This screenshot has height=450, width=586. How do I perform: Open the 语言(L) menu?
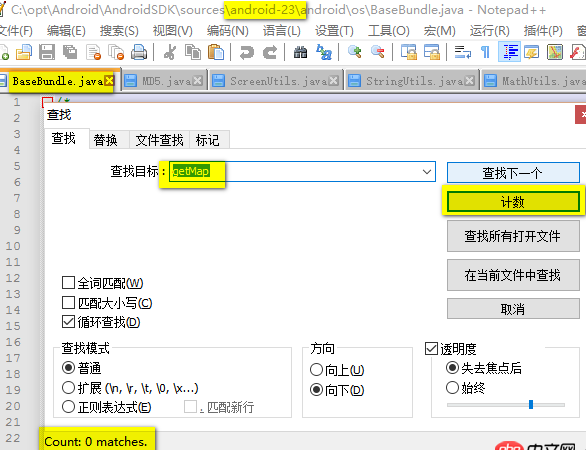tap(282, 30)
